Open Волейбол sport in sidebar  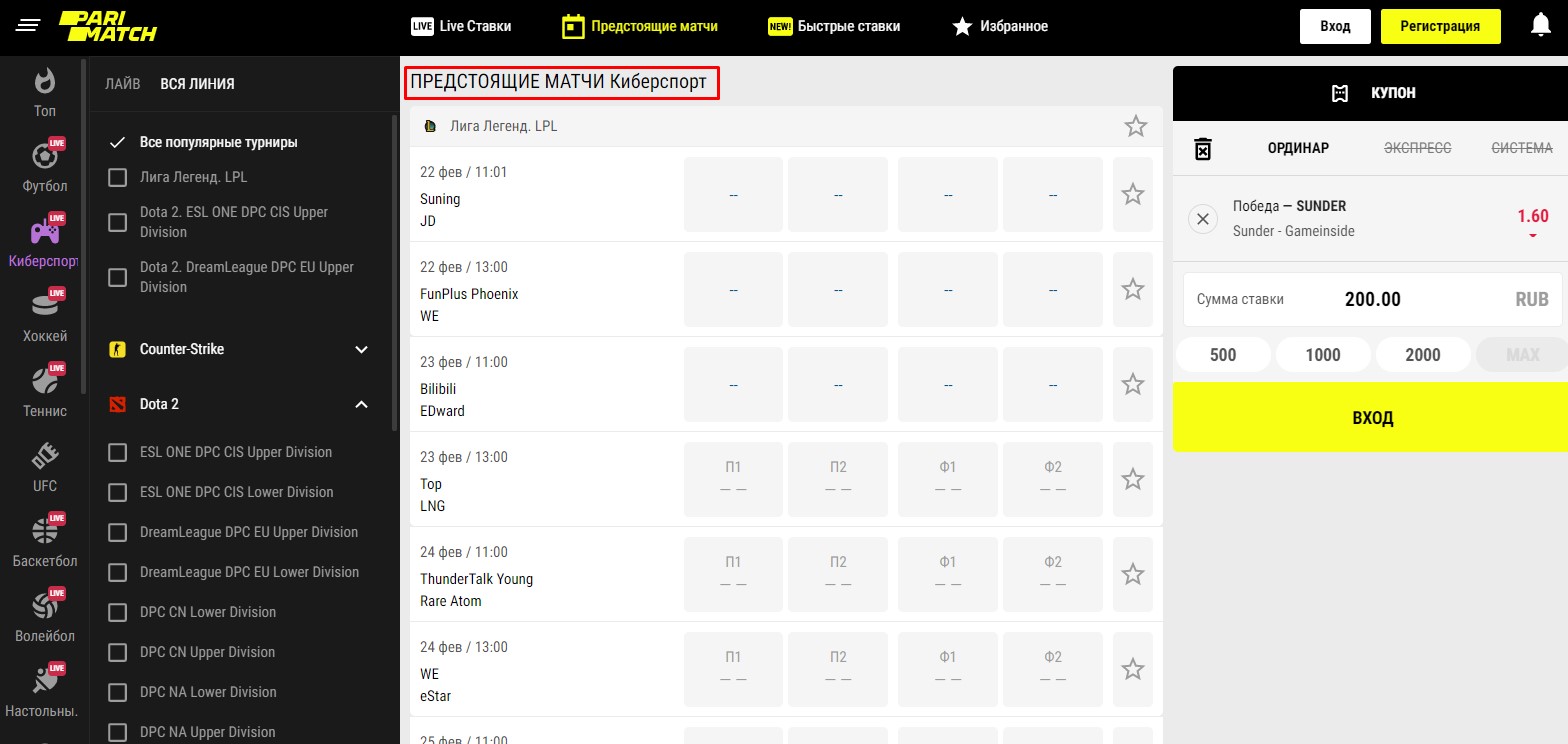tap(45, 617)
